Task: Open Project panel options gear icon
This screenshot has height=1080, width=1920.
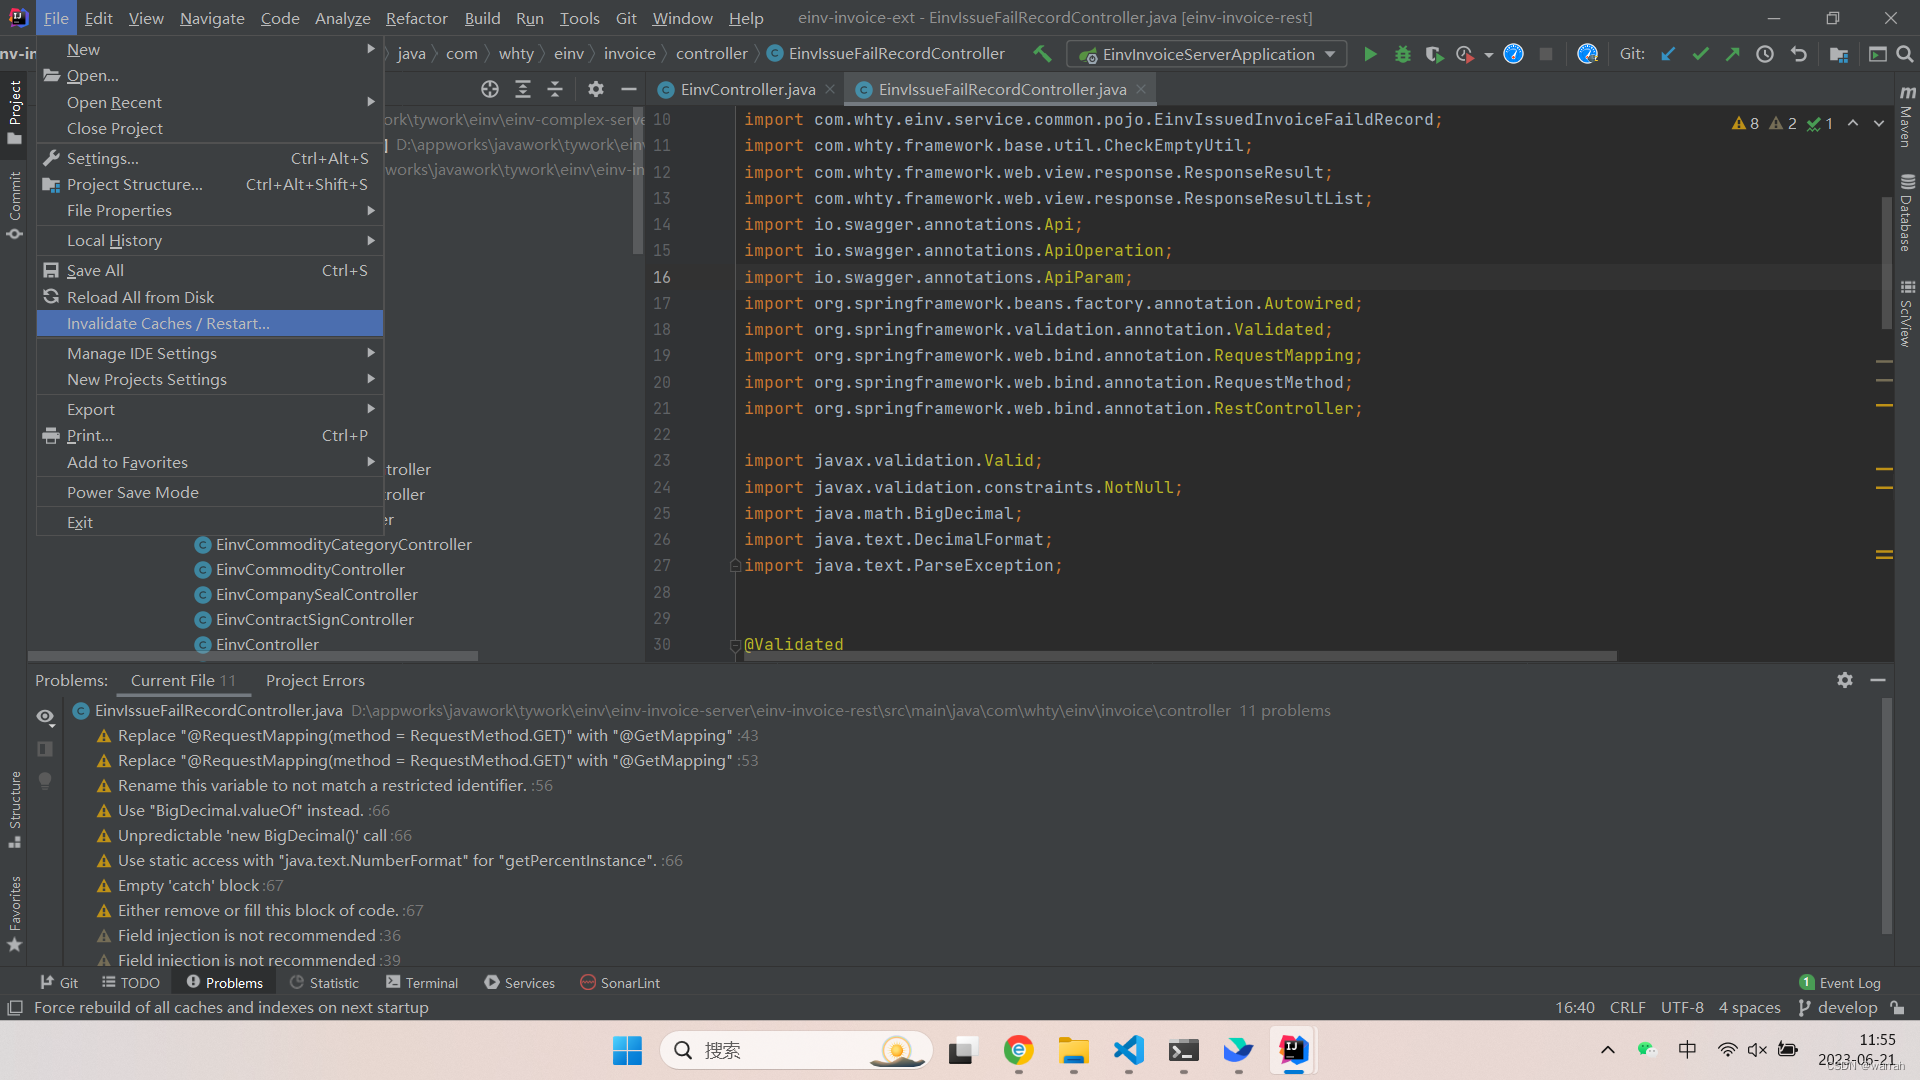Action: 596,89
